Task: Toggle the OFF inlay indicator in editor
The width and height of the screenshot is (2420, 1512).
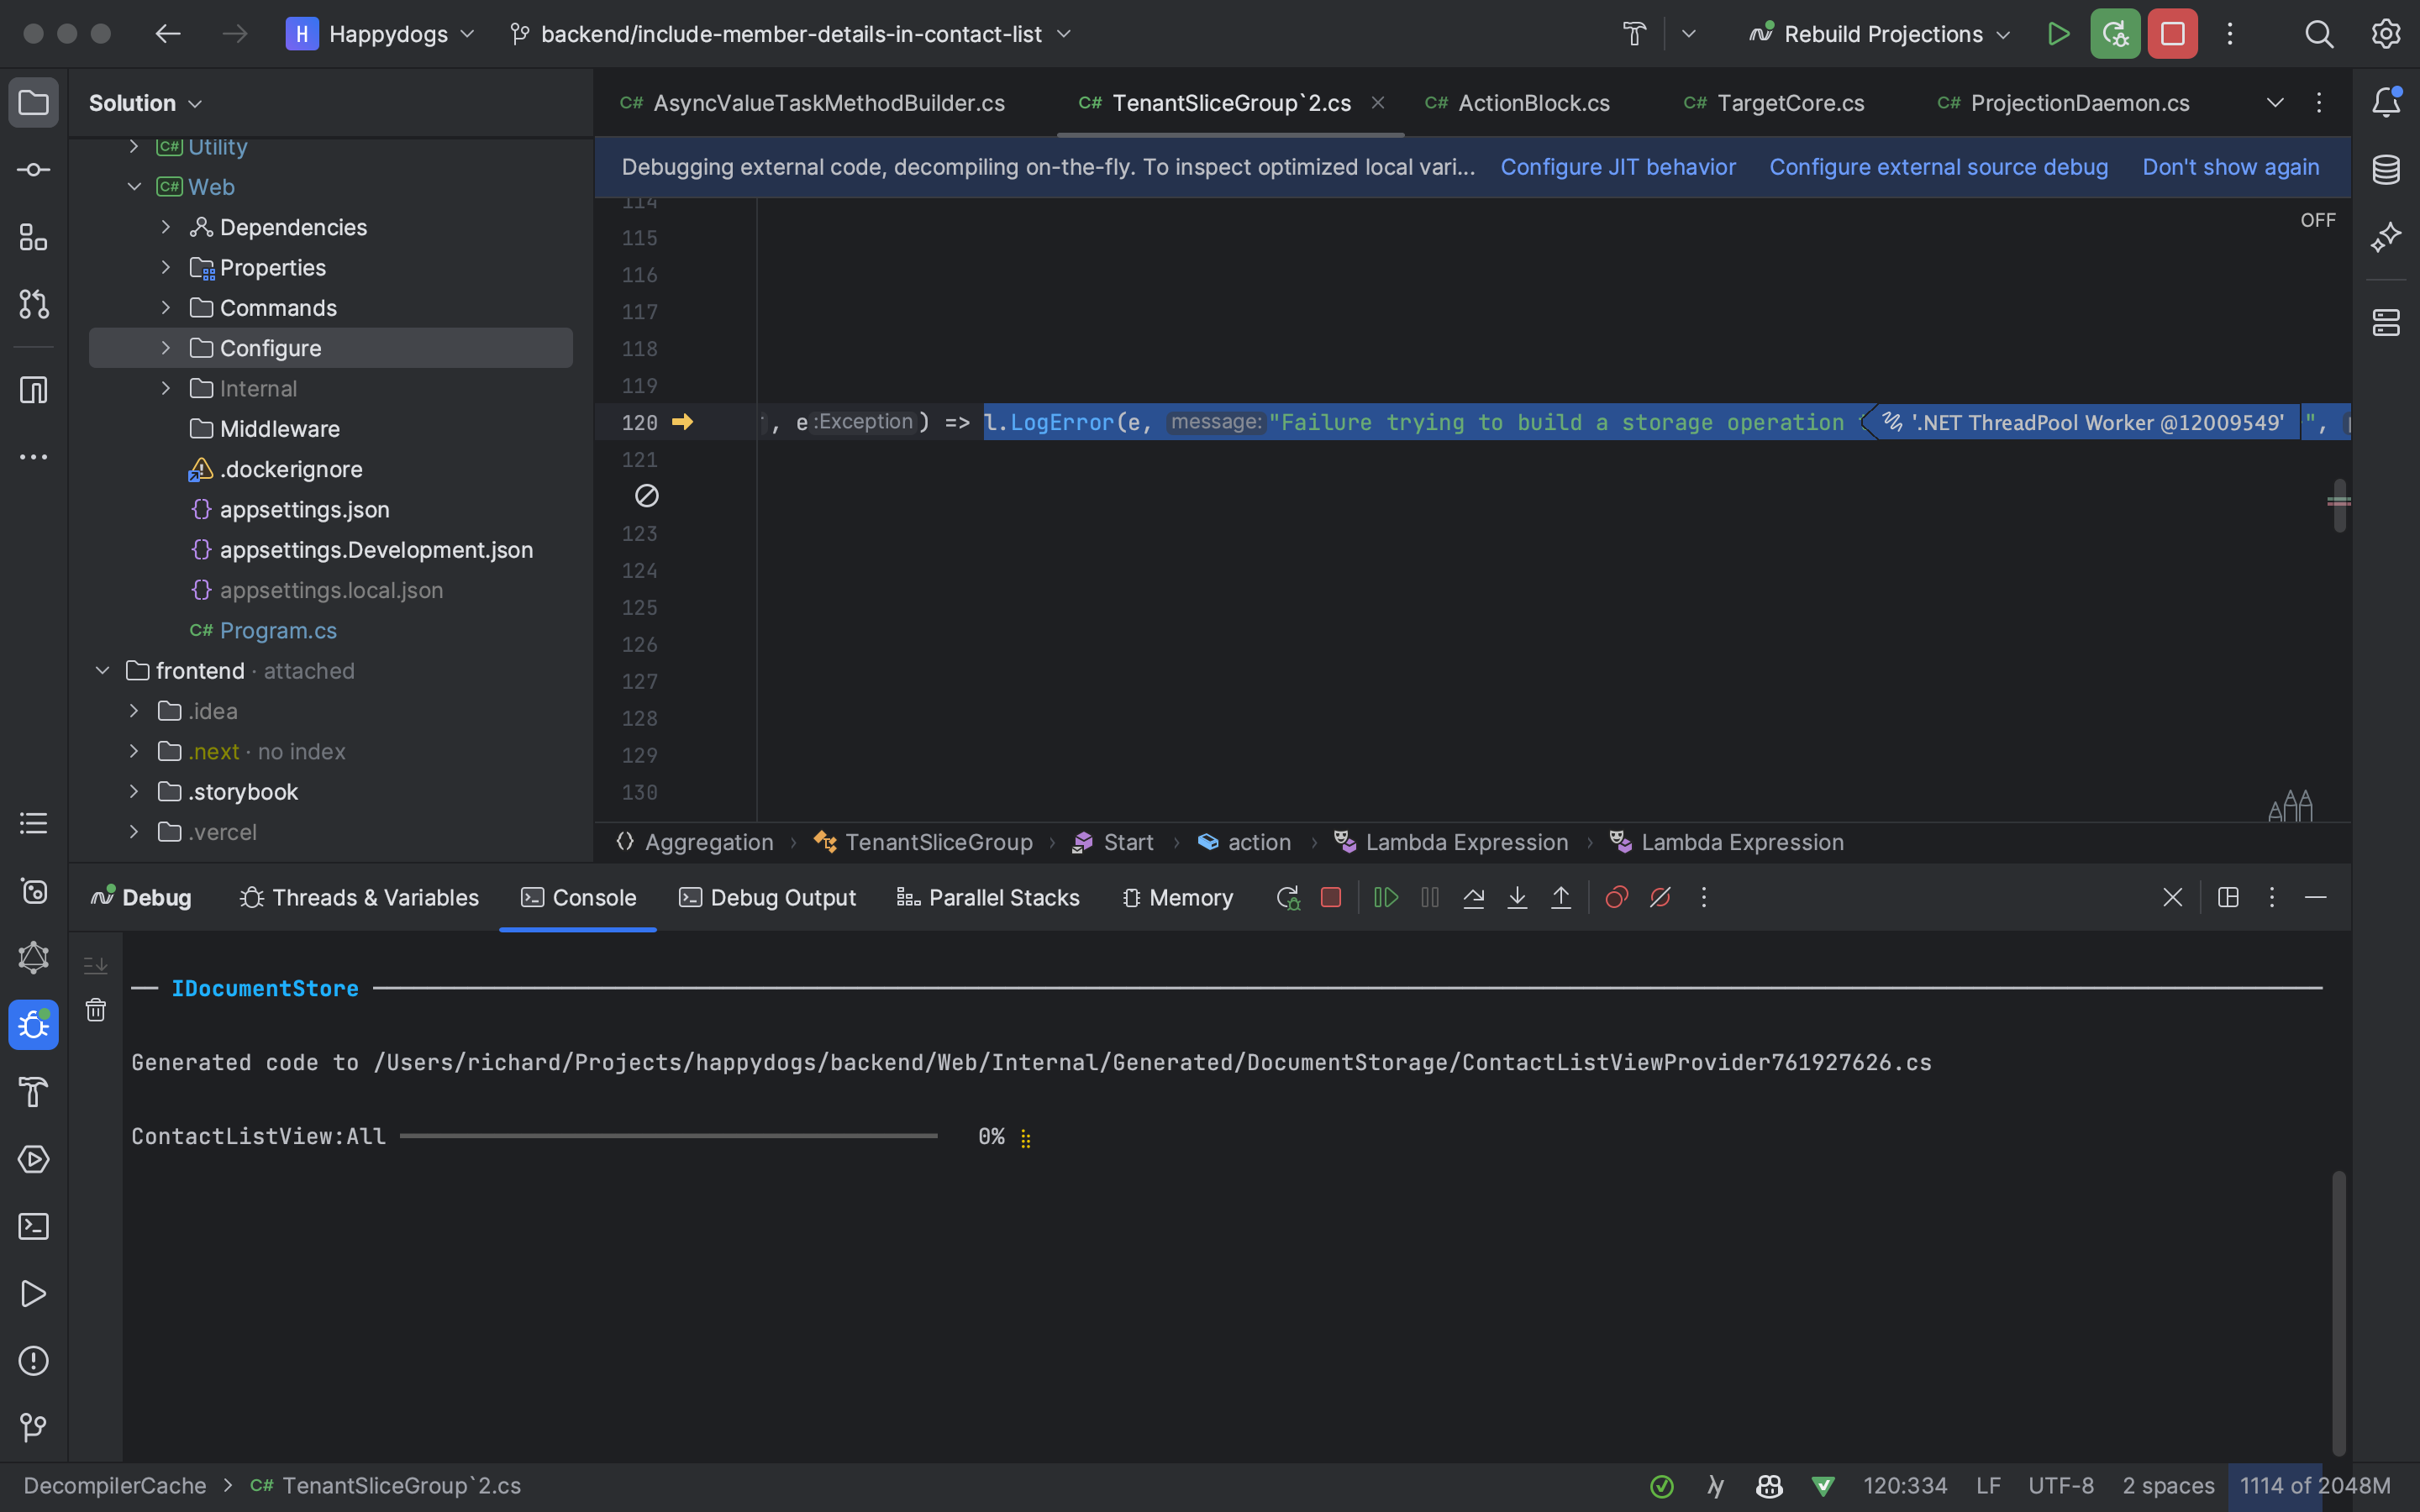Action: (x=2317, y=220)
